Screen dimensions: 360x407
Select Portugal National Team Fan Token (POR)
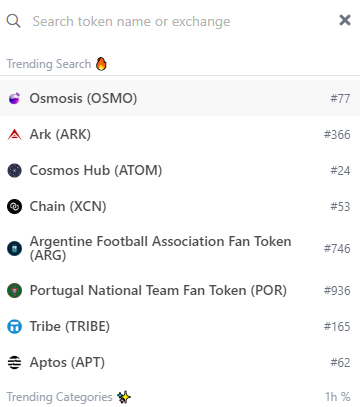point(180,290)
